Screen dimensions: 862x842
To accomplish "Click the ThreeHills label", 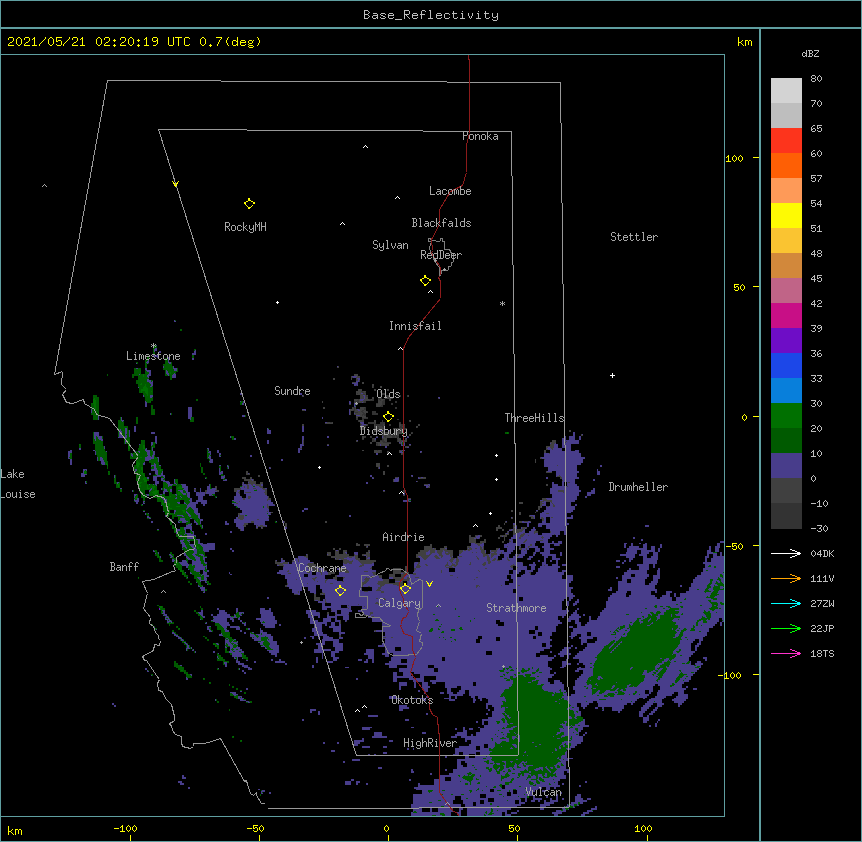I will 535,418.
